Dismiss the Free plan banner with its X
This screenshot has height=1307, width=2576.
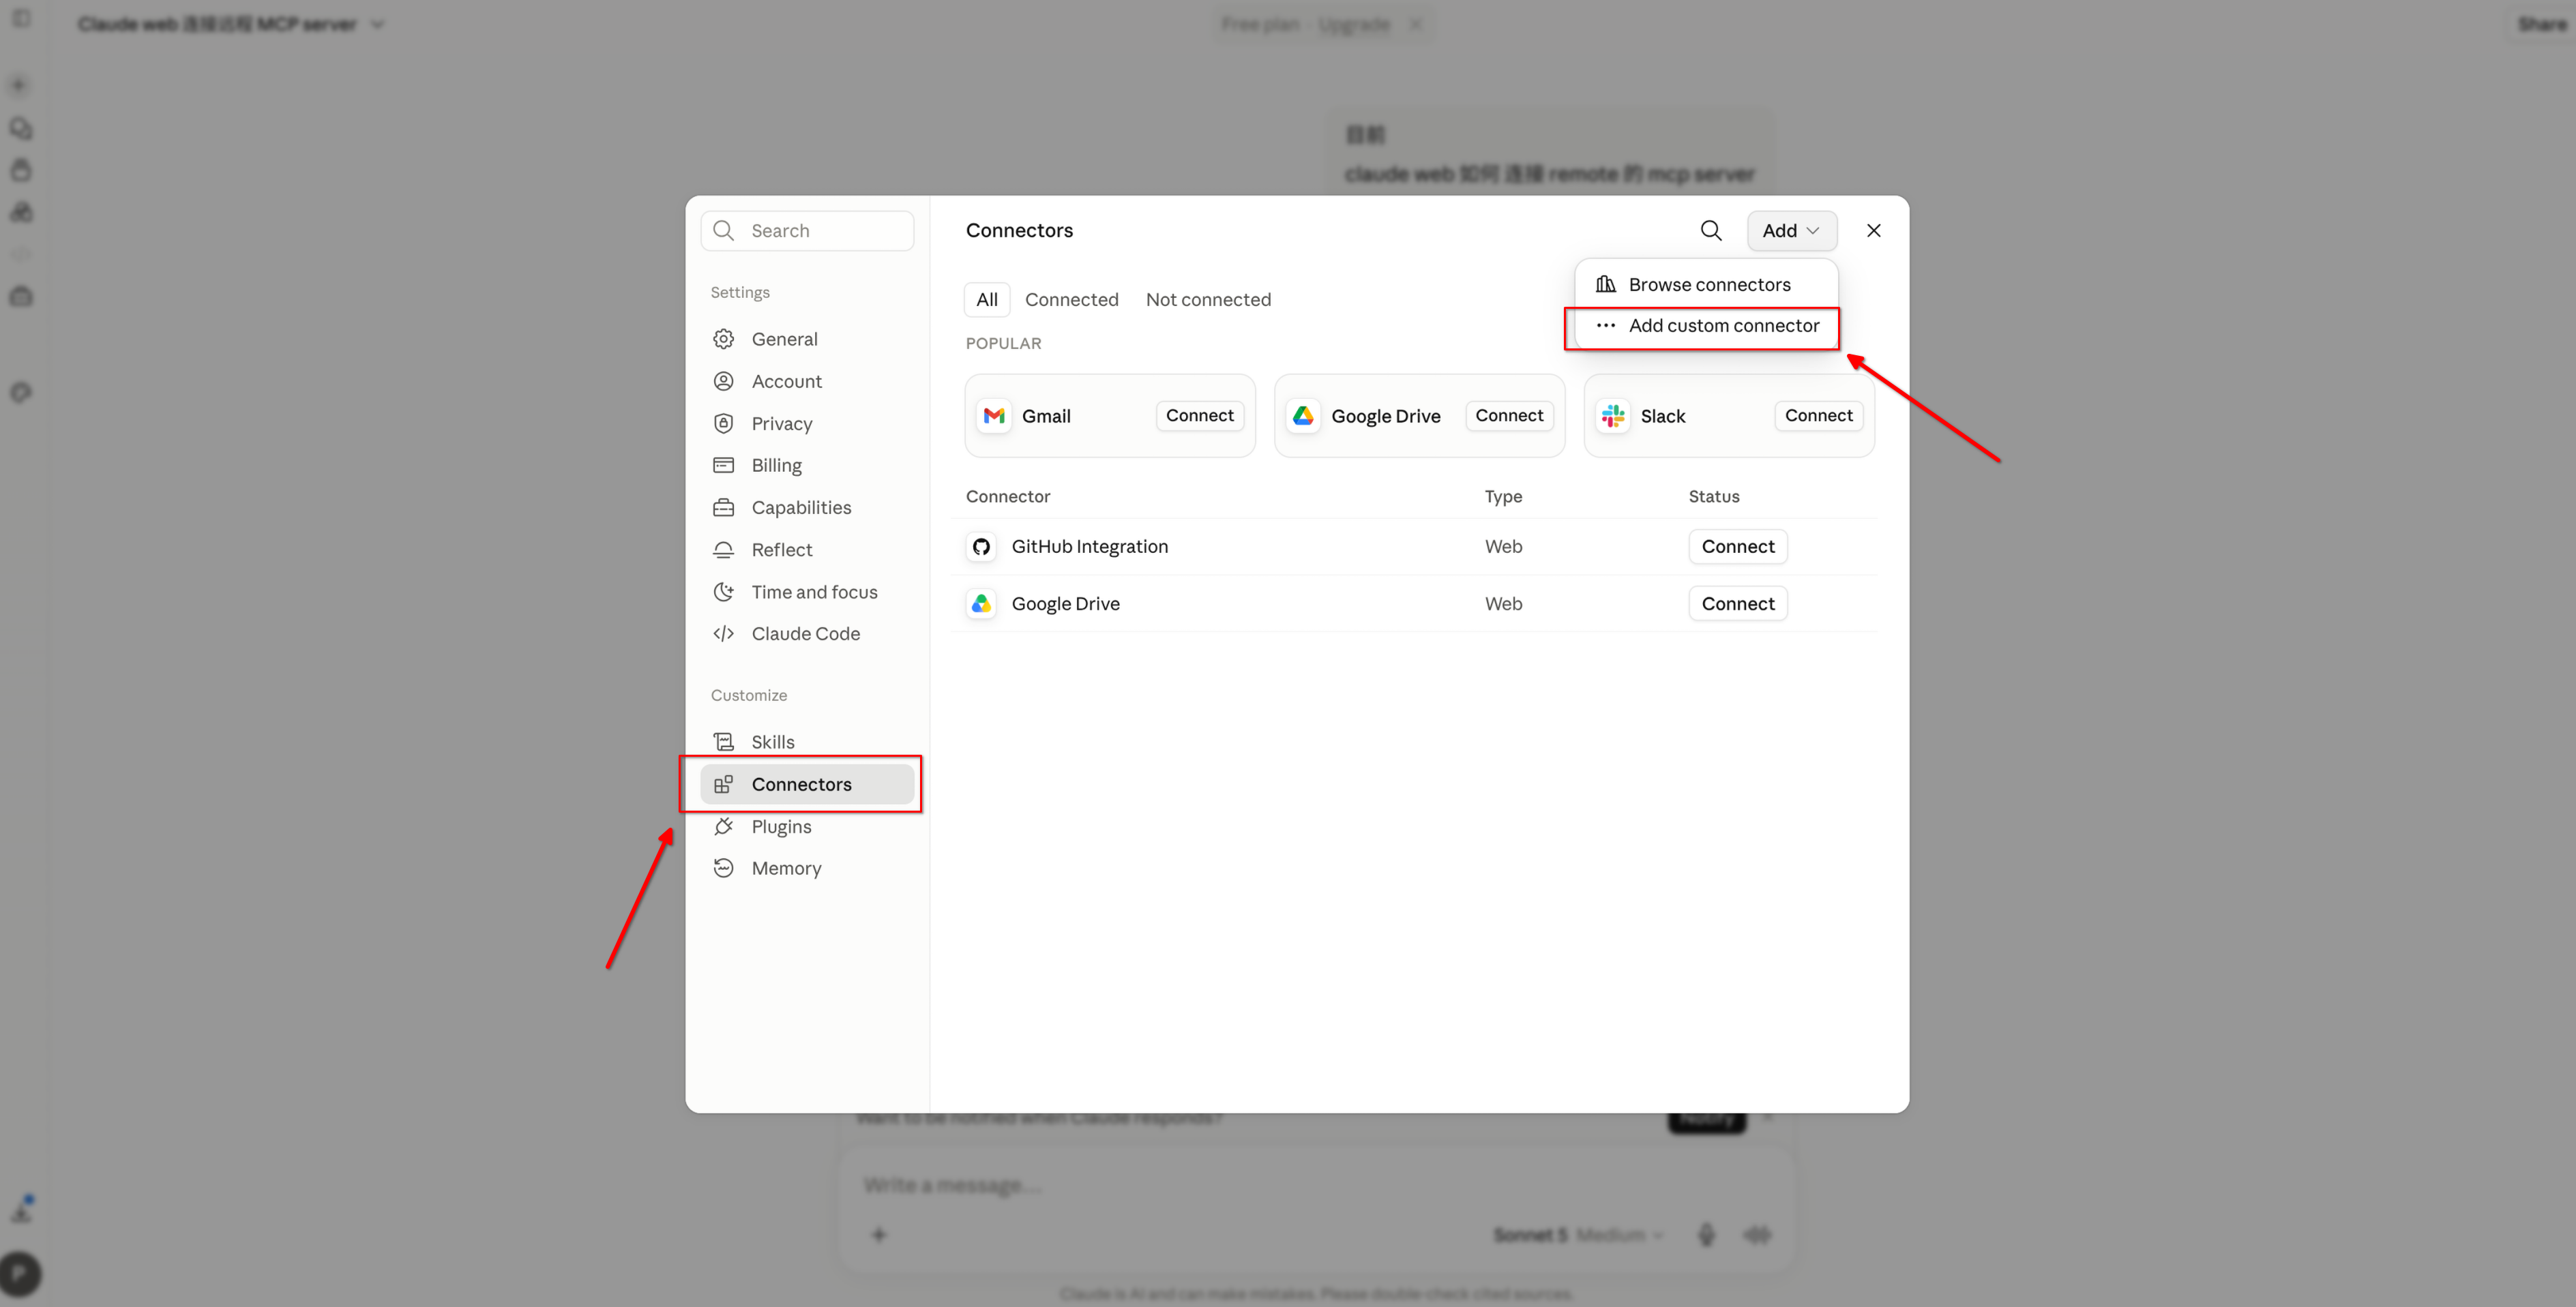click(x=1415, y=24)
